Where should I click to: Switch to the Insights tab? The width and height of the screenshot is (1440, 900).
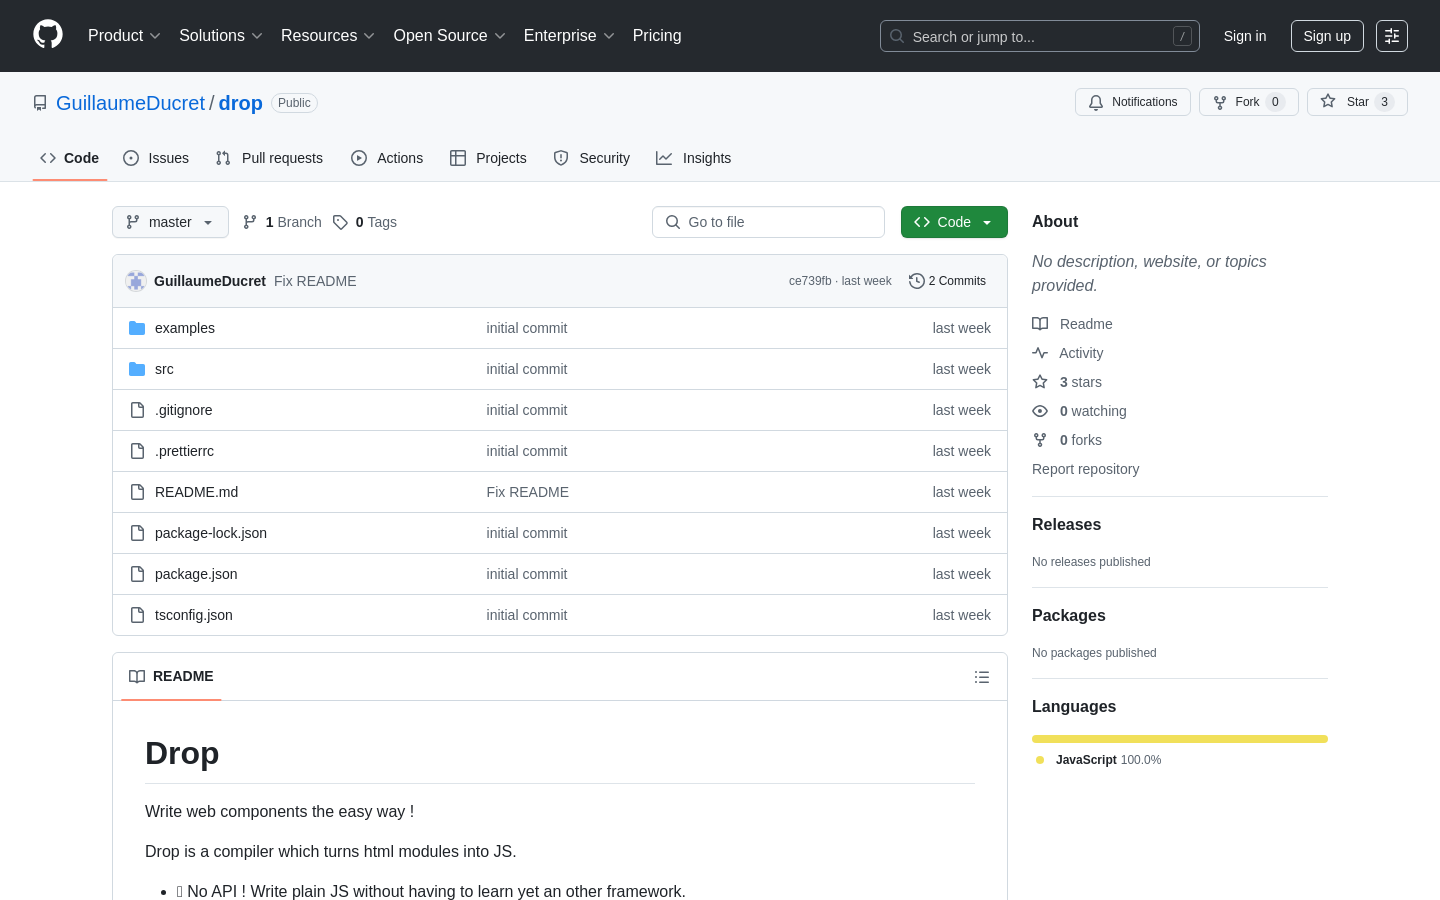[x=693, y=158]
